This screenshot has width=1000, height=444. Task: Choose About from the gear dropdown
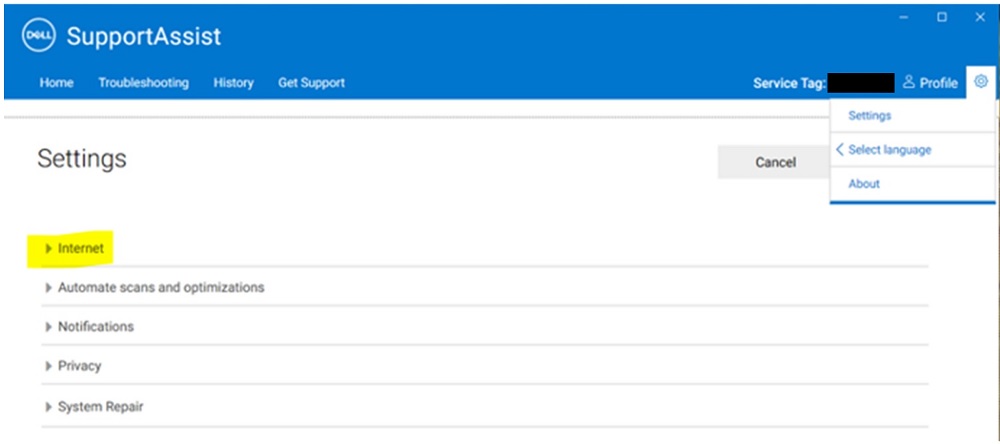tap(864, 184)
